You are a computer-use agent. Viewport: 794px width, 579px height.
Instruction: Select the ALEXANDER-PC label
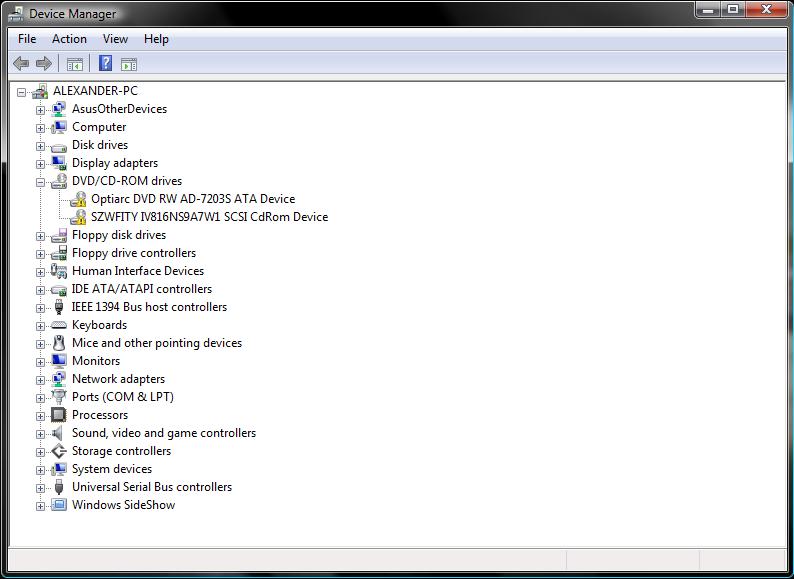[95, 91]
